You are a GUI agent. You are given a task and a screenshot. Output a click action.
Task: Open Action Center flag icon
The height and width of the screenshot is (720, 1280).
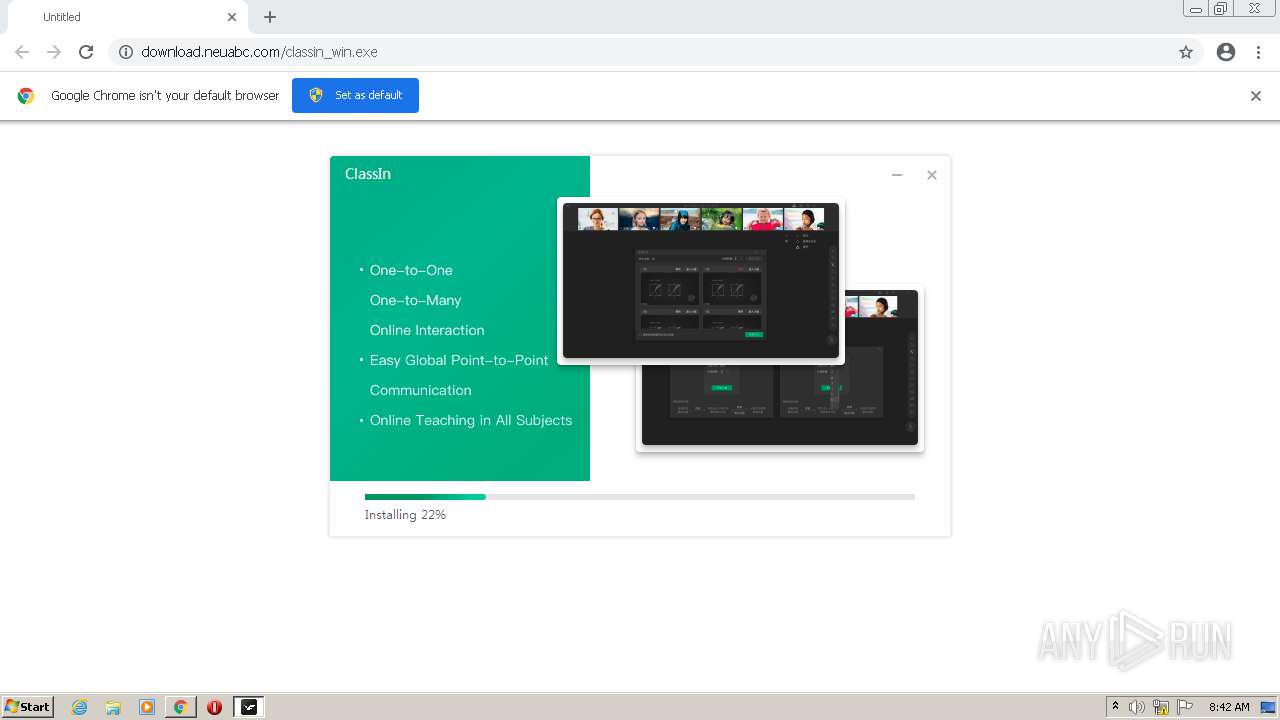coord(1185,707)
